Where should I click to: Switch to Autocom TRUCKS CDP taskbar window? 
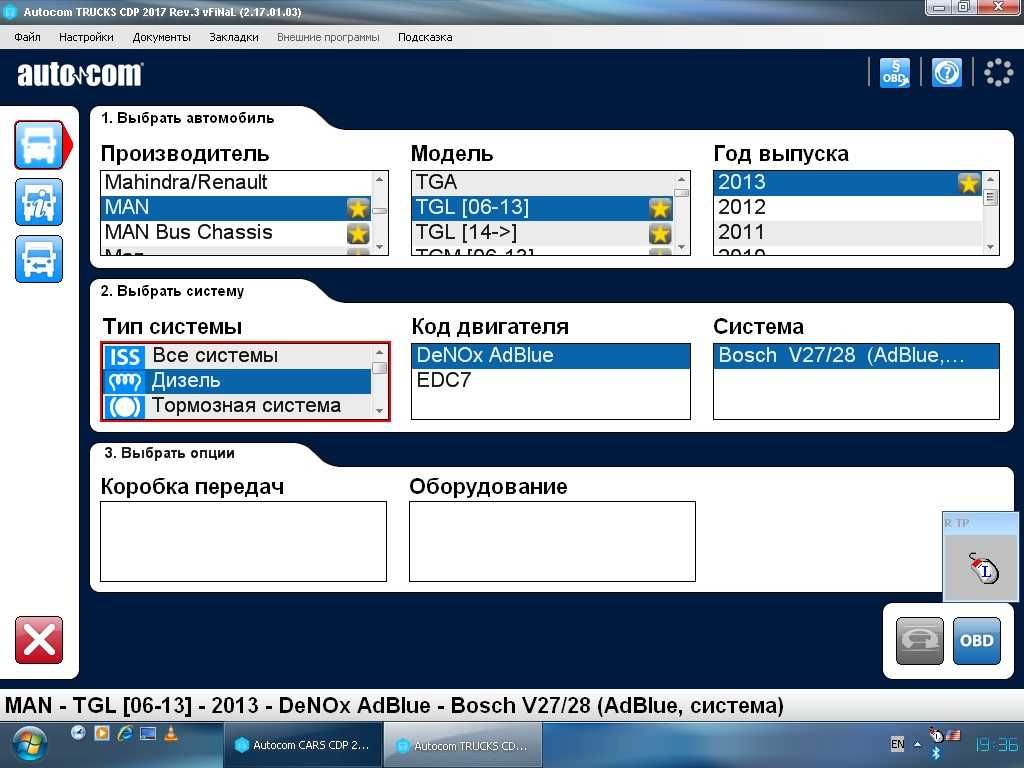pyautogui.click(x=463, y=745)
